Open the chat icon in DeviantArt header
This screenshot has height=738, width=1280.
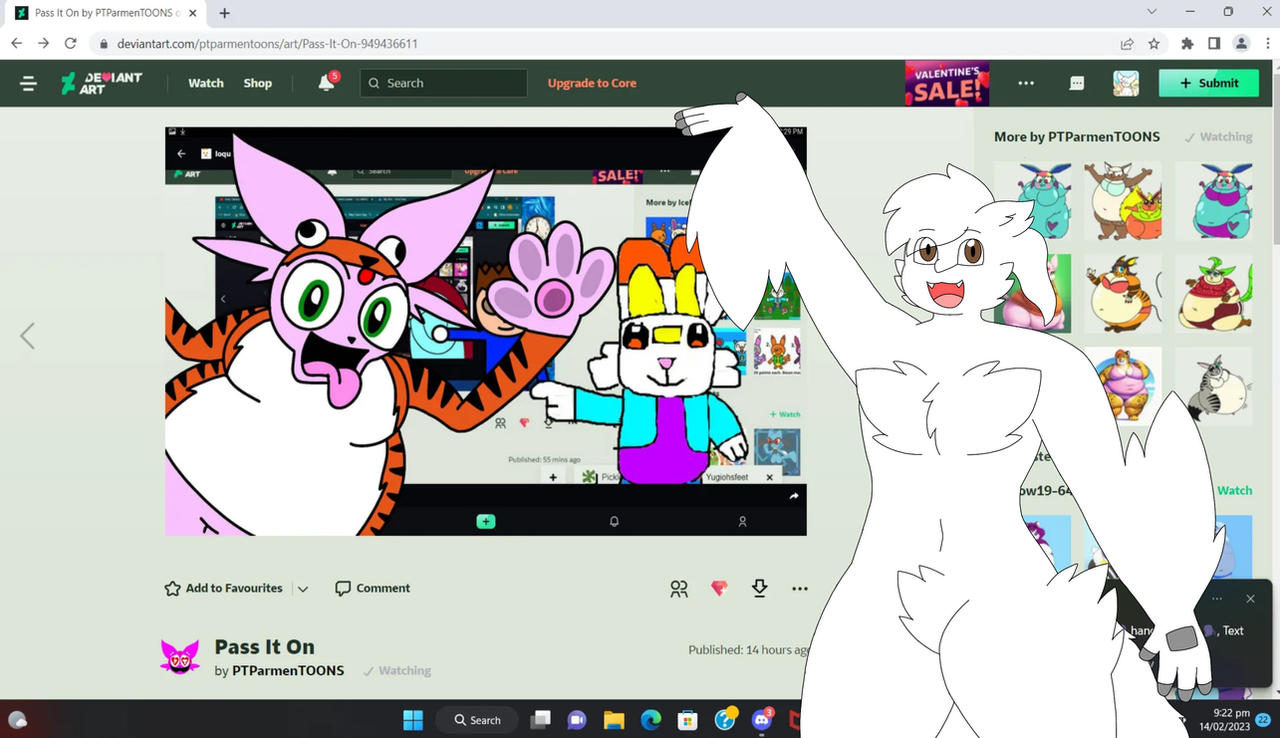coord(1077,84)
